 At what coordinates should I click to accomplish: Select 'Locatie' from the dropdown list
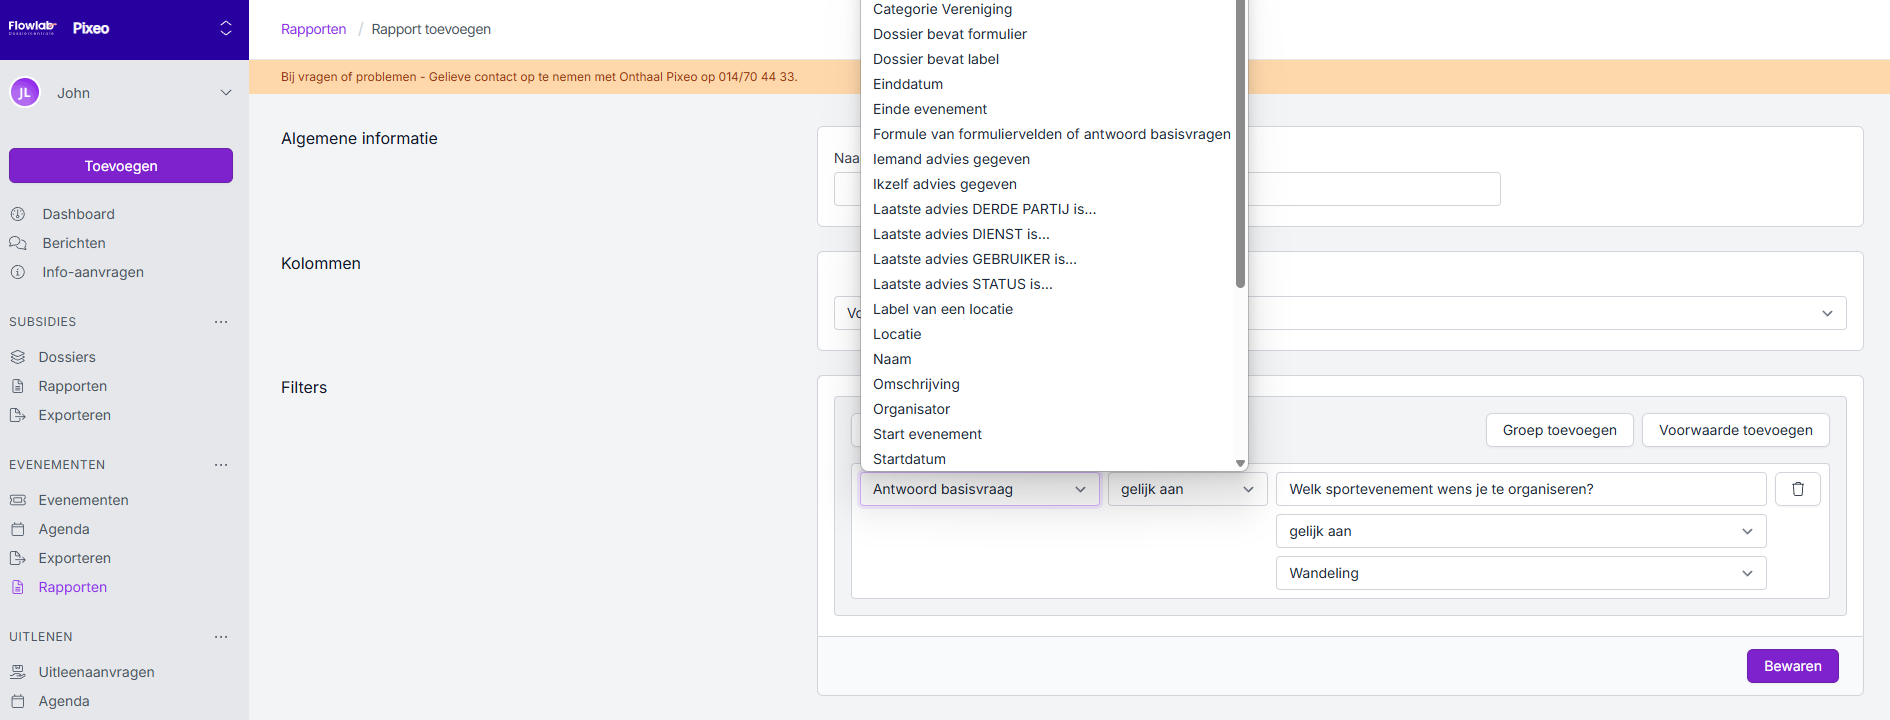897,334
